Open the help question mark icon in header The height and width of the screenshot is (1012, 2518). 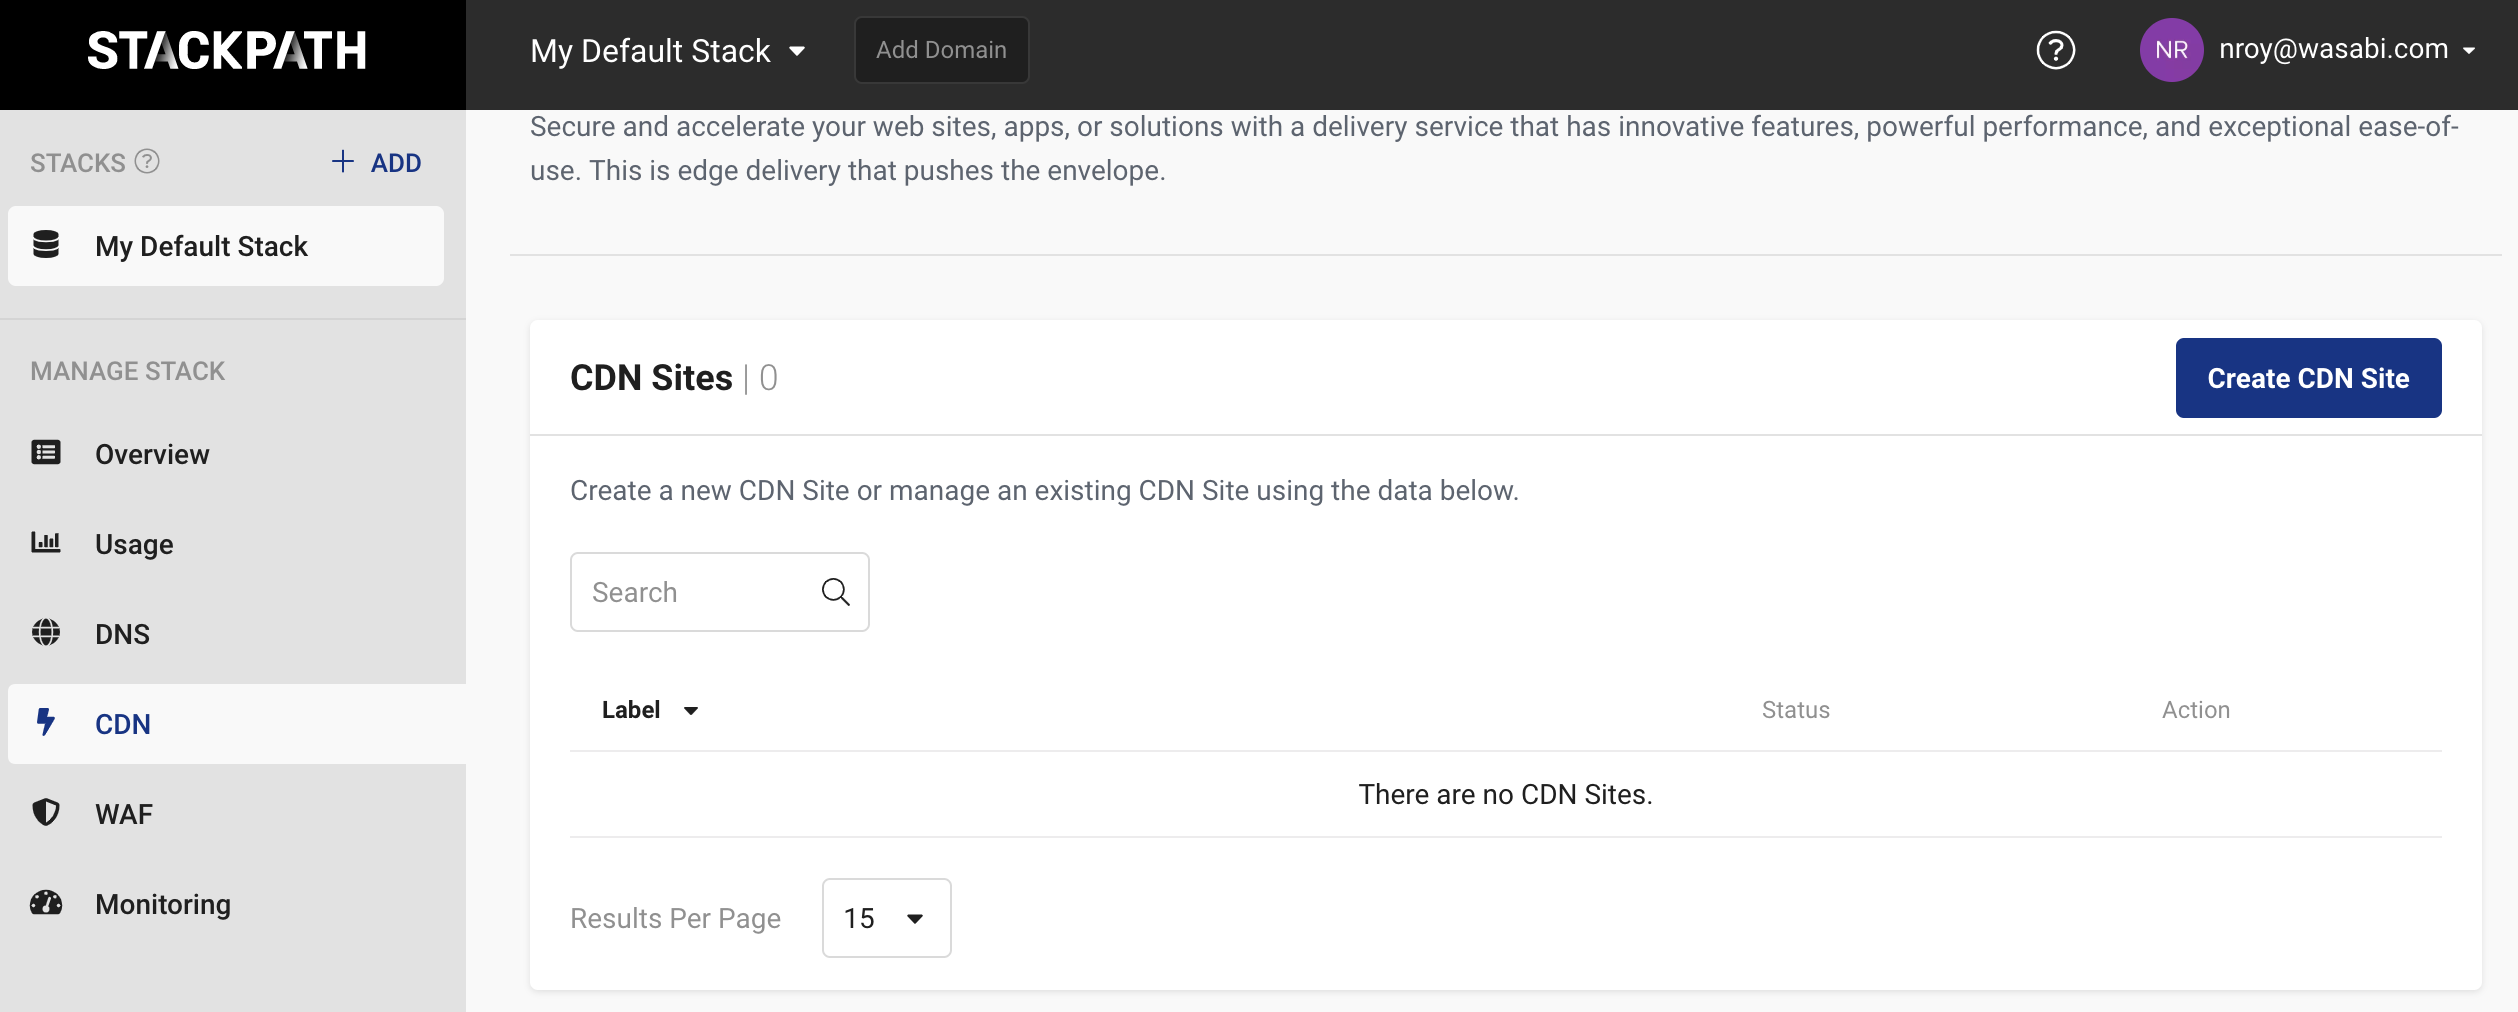click(x=2055, y=50)
